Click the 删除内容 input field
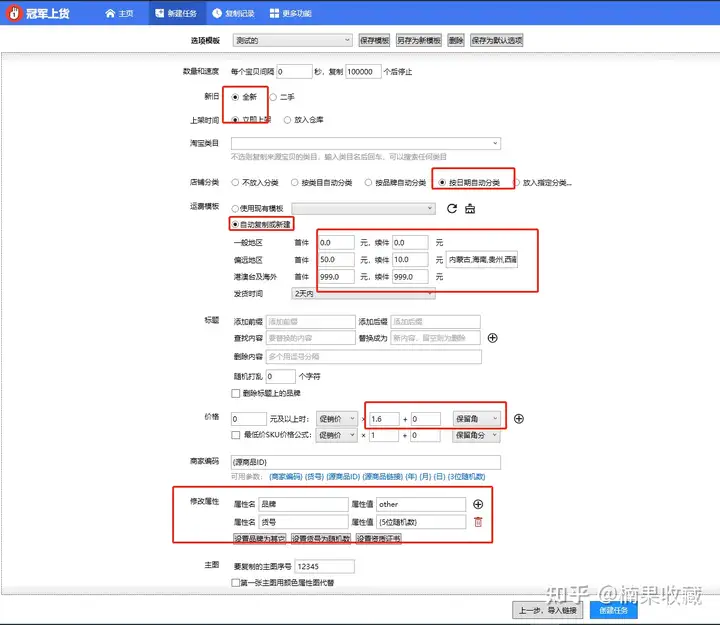This screenshot has width=720, height=625. click(x=374, y=356)
